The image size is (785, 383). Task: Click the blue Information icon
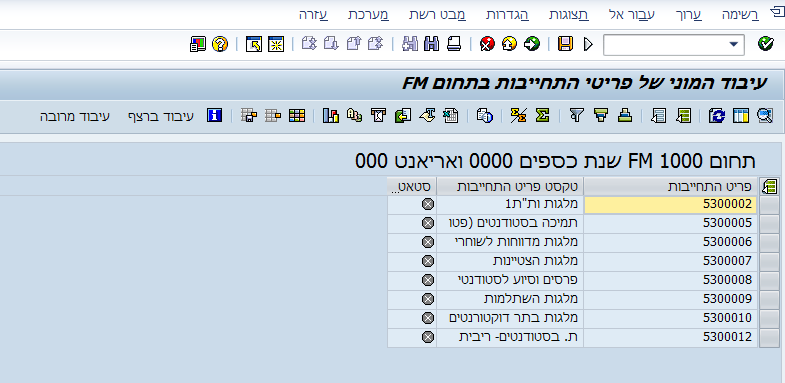click(x=214, y=116)
